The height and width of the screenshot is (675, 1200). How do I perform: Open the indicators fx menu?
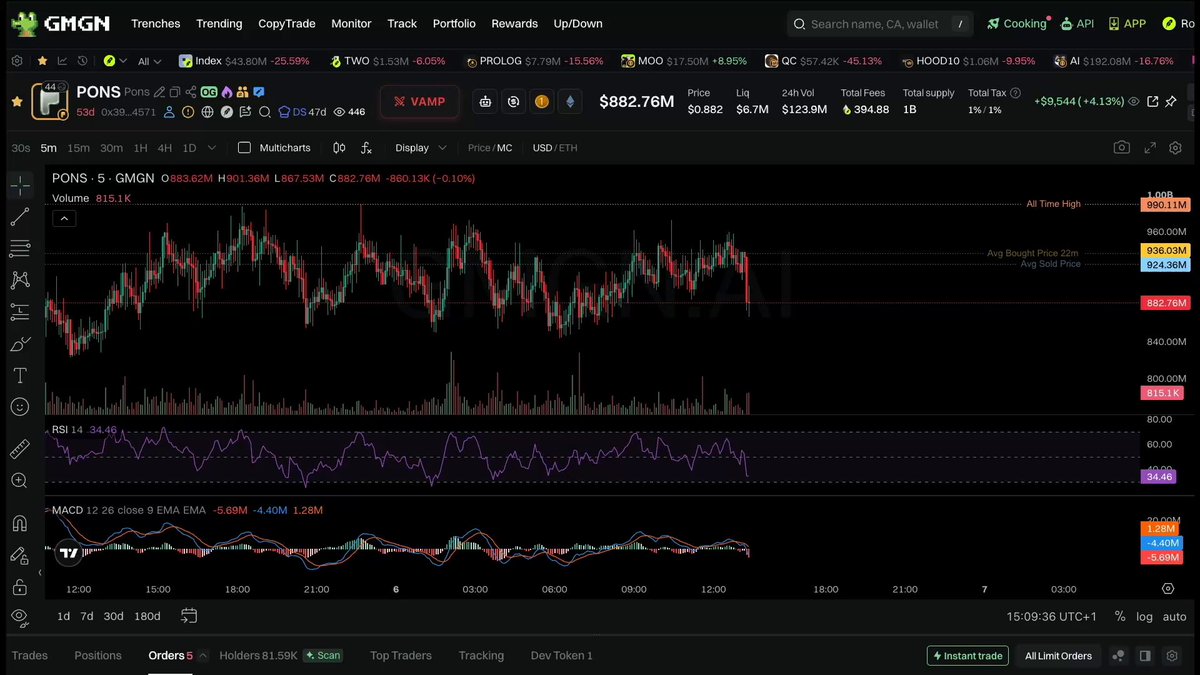pyautogui.click(x=366, y=148)
